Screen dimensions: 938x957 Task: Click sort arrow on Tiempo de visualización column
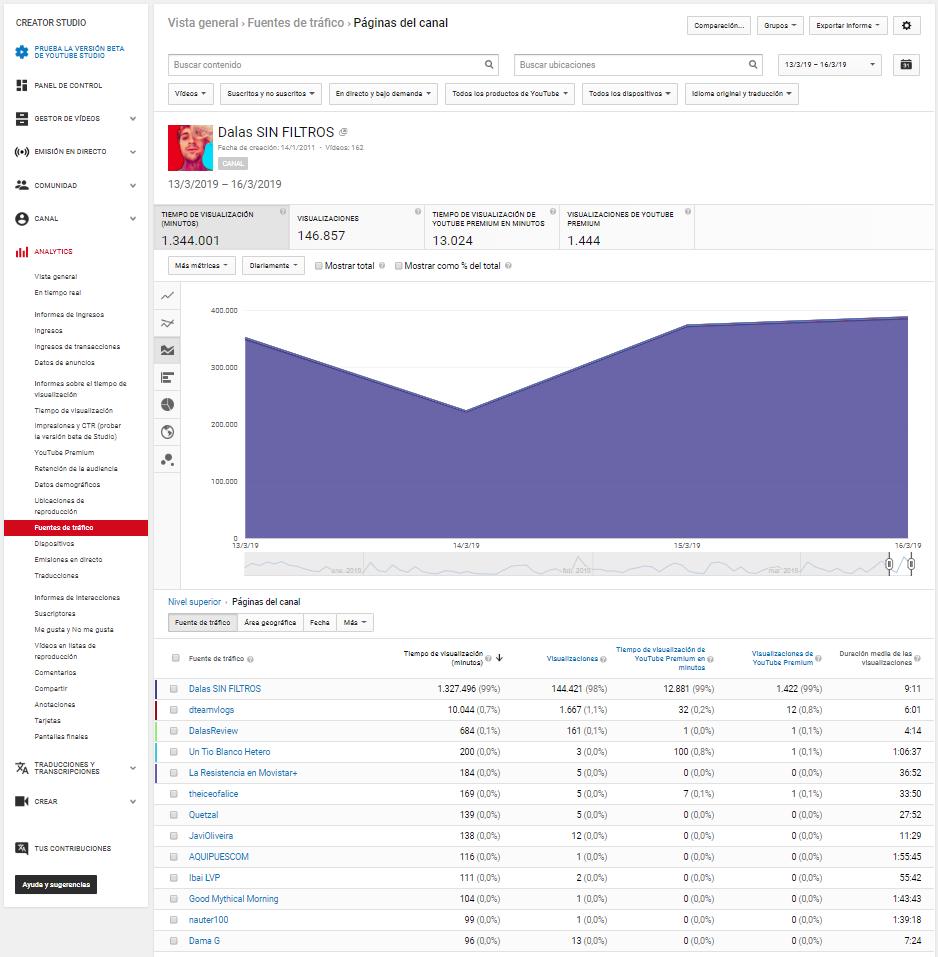pyautogui.click(x=500, y=658)
